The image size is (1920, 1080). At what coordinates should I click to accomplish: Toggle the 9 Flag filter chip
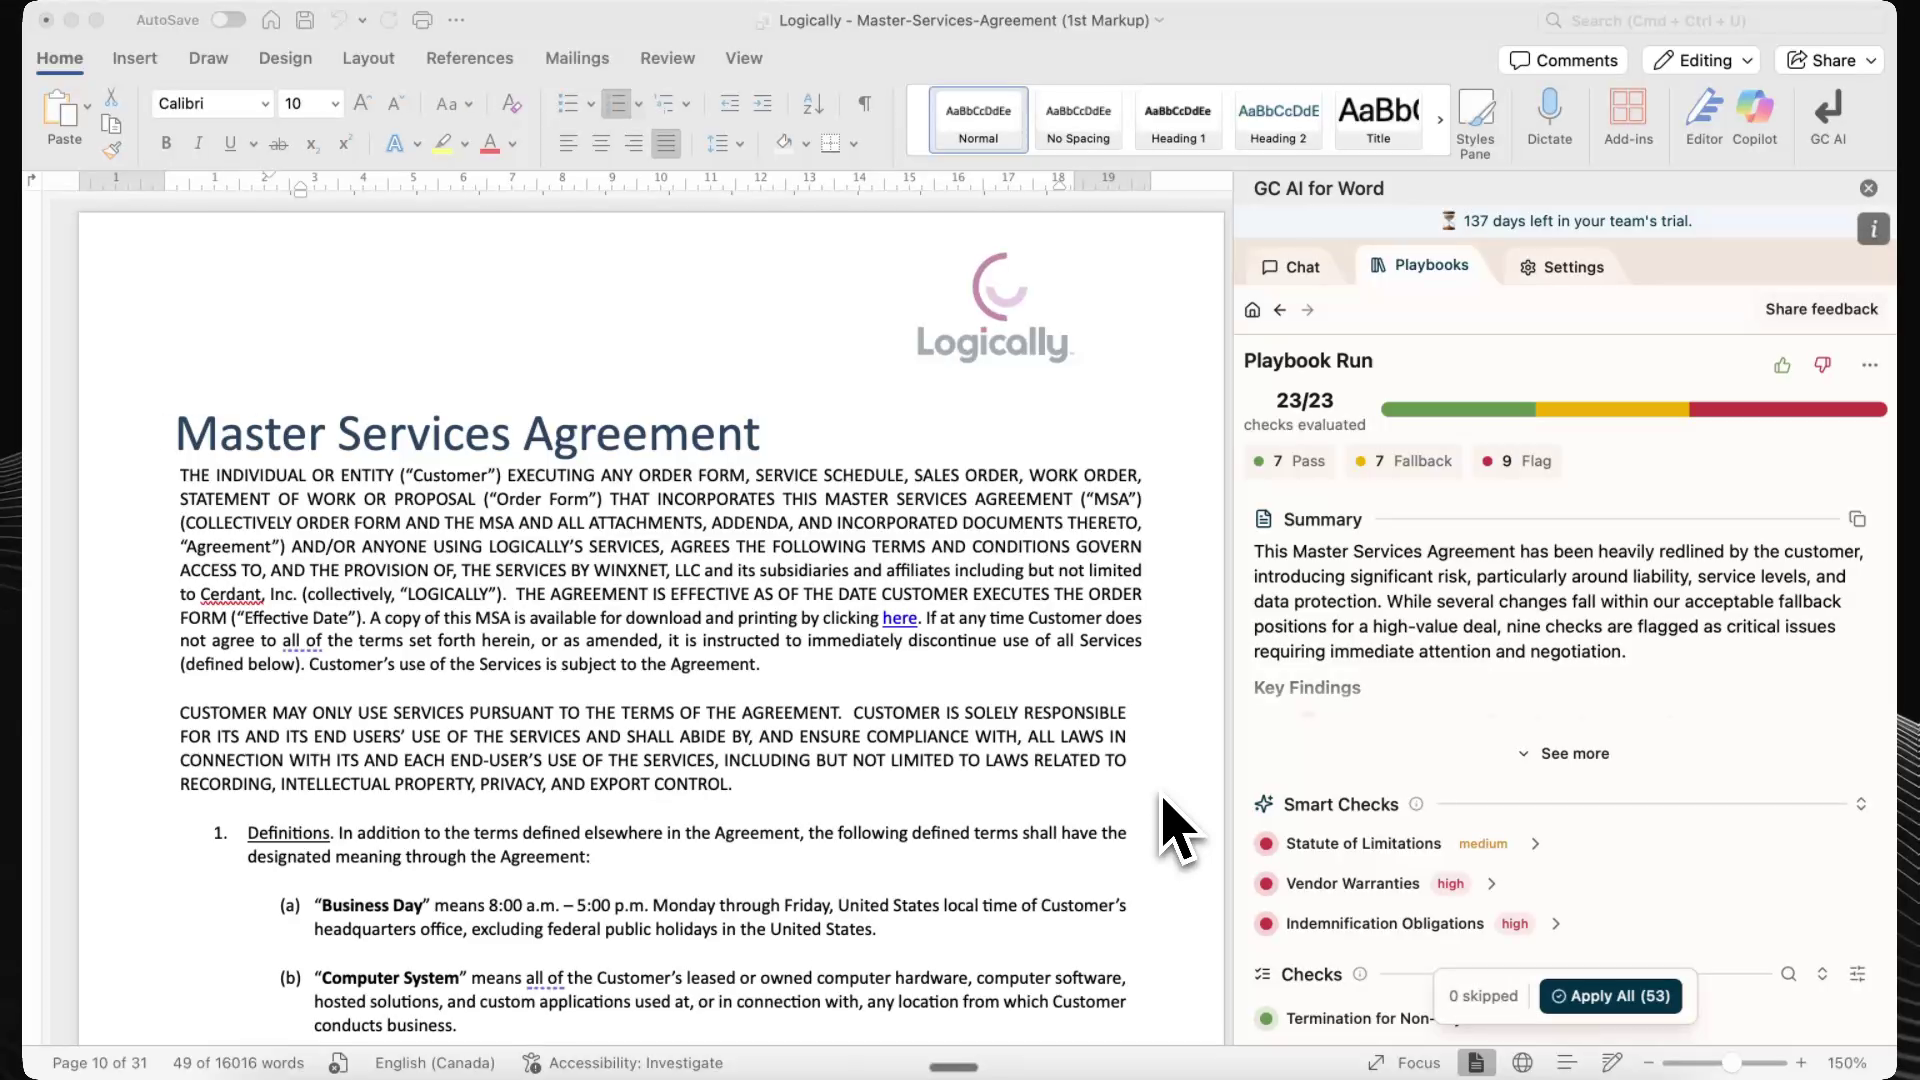(x=1517, y=461)
